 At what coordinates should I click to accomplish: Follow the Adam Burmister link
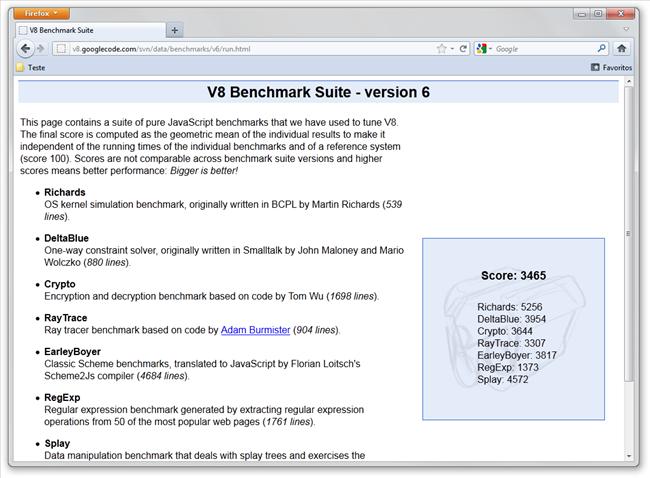click(x=255, y=330)
